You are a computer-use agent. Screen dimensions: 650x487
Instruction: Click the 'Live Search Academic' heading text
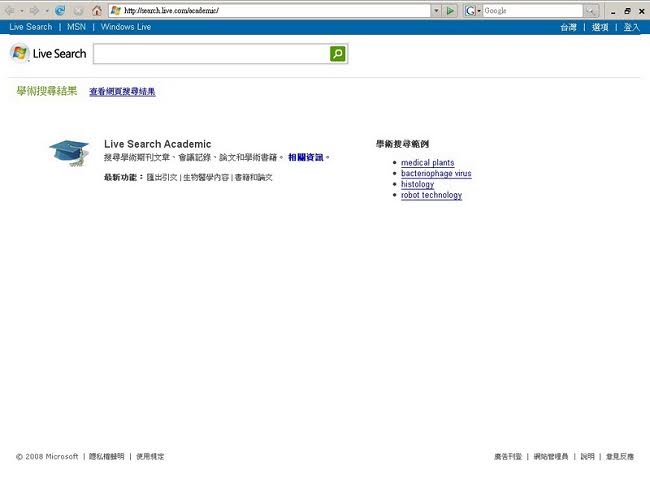[158, 144]
